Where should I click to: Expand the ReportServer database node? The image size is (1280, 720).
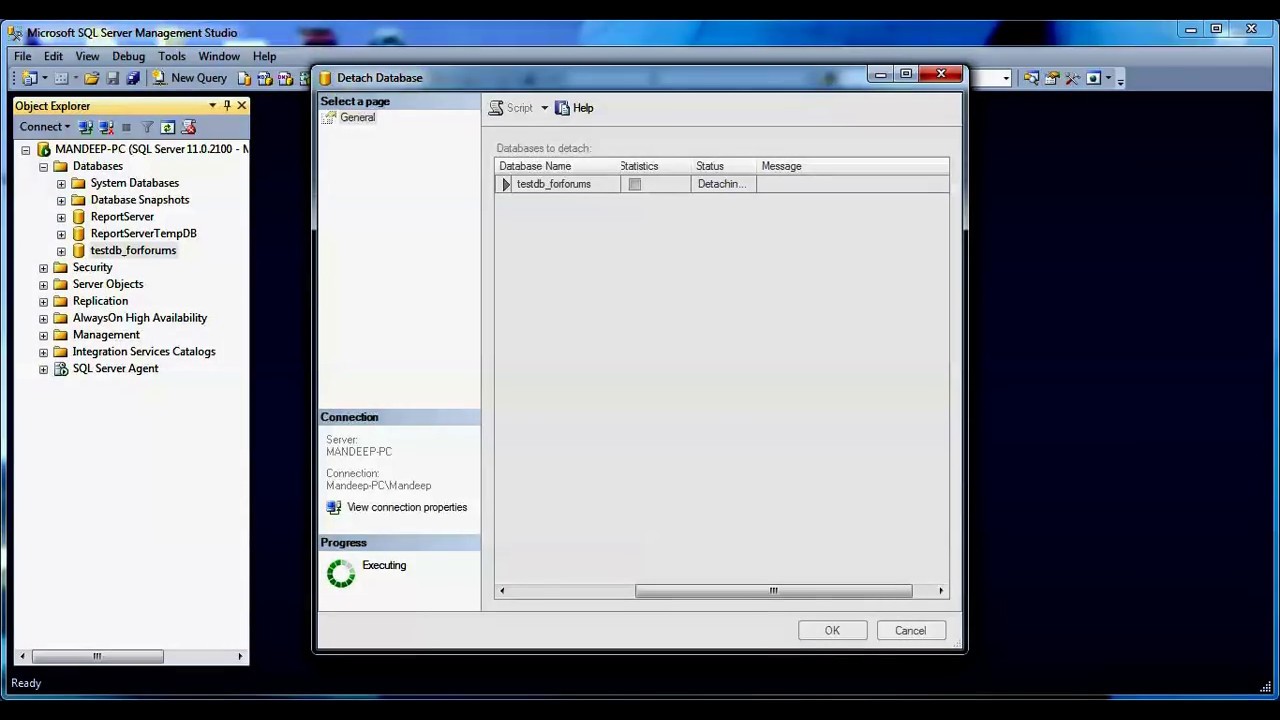pos(61,217)
